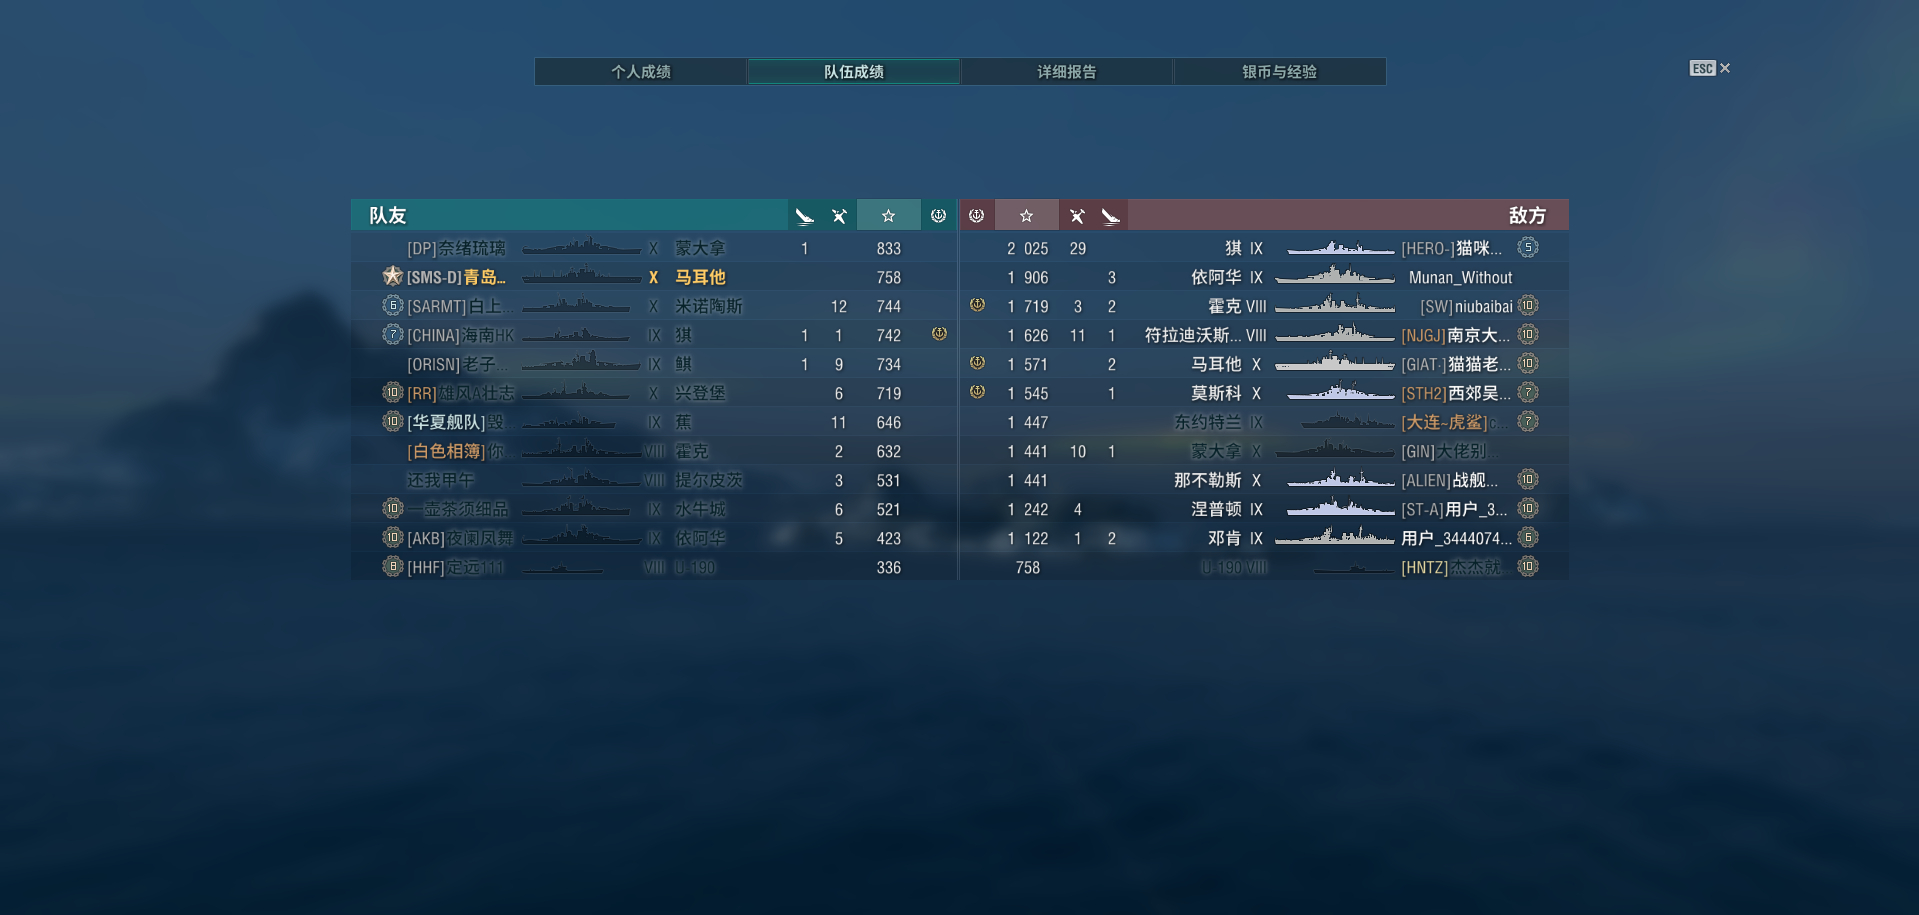The height and width of the screenshot is (915, 1919).
Task: Sort allies by star experience column
Action: (888, 216)
